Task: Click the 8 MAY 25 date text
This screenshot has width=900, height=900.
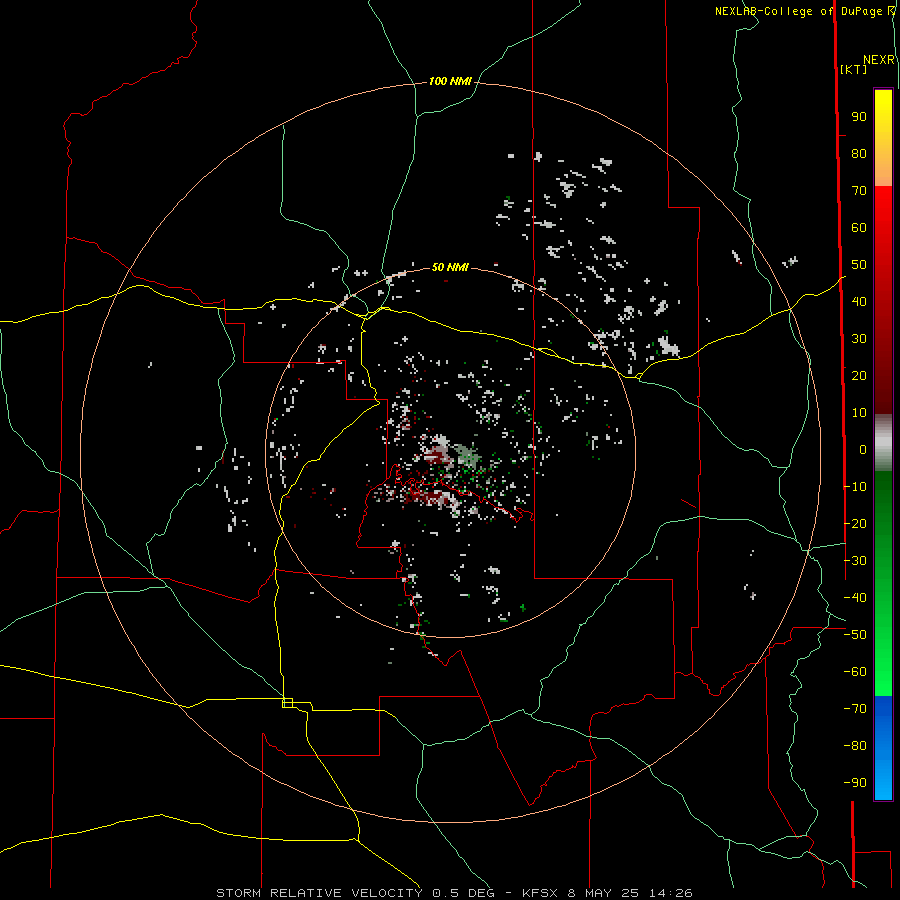Action: tap(603, 893)
